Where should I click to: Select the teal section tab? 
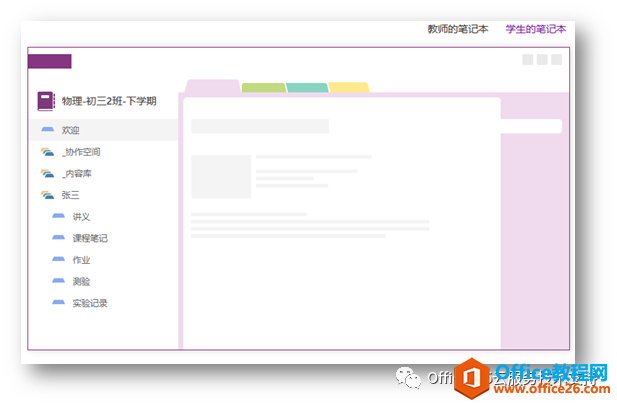[x=307, y=88]
